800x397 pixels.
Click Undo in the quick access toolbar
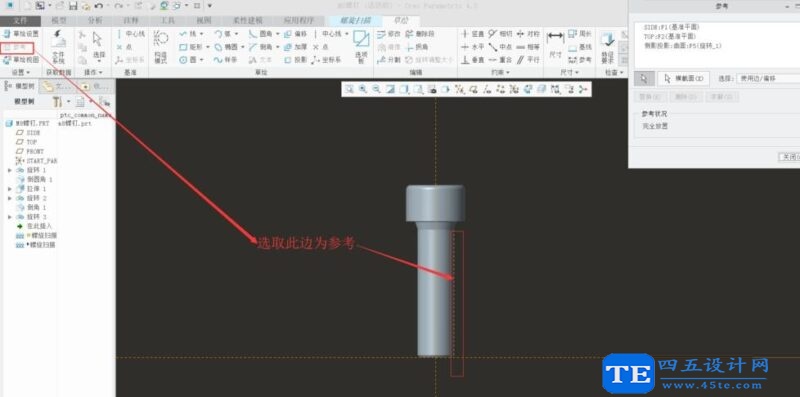point(98,6)
